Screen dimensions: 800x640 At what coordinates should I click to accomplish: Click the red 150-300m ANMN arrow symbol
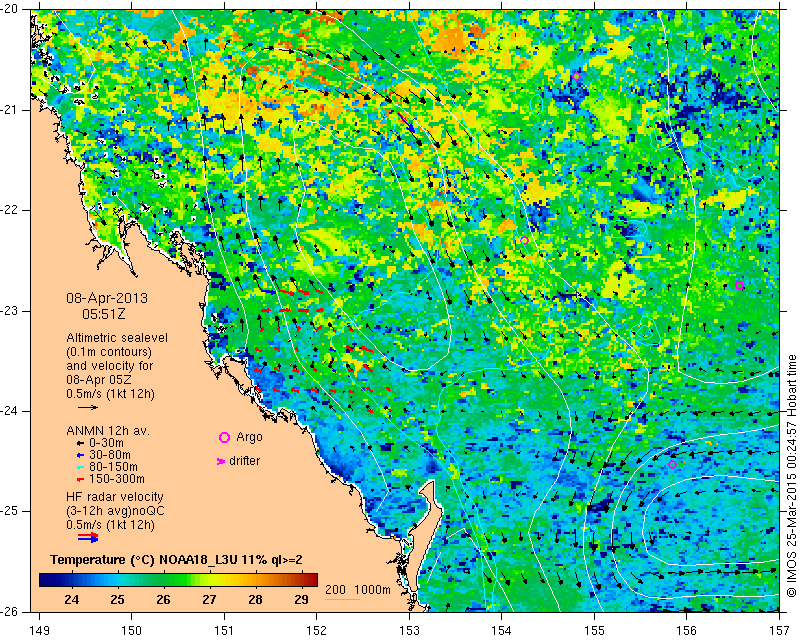[x=80, y=480]
